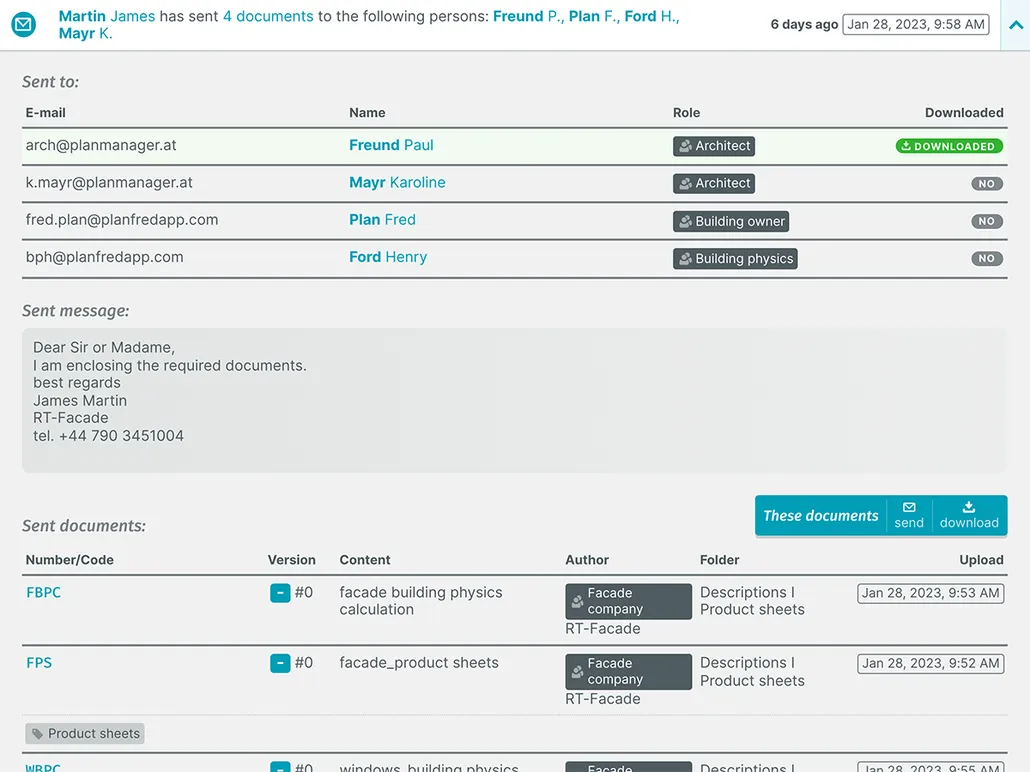Open Mayr K. recipient link in header
1030x772 pixels.
point(85,33)
